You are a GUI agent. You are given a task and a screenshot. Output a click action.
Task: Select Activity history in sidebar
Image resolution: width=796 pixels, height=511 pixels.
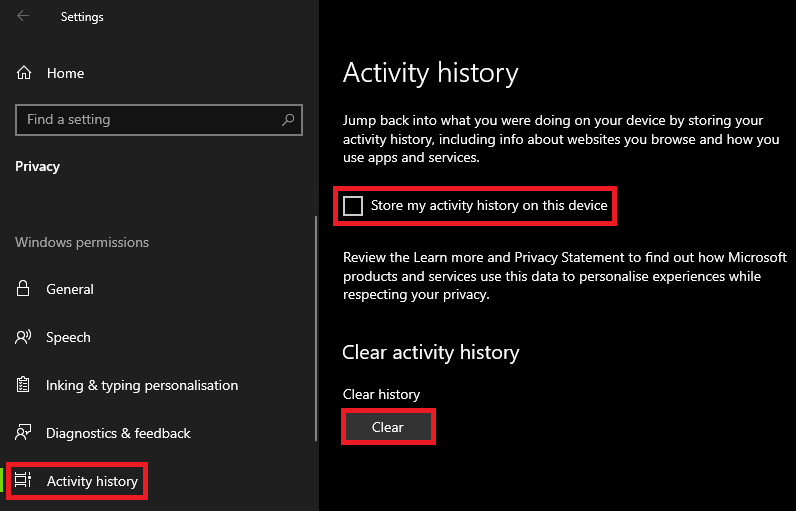(92, 481)
